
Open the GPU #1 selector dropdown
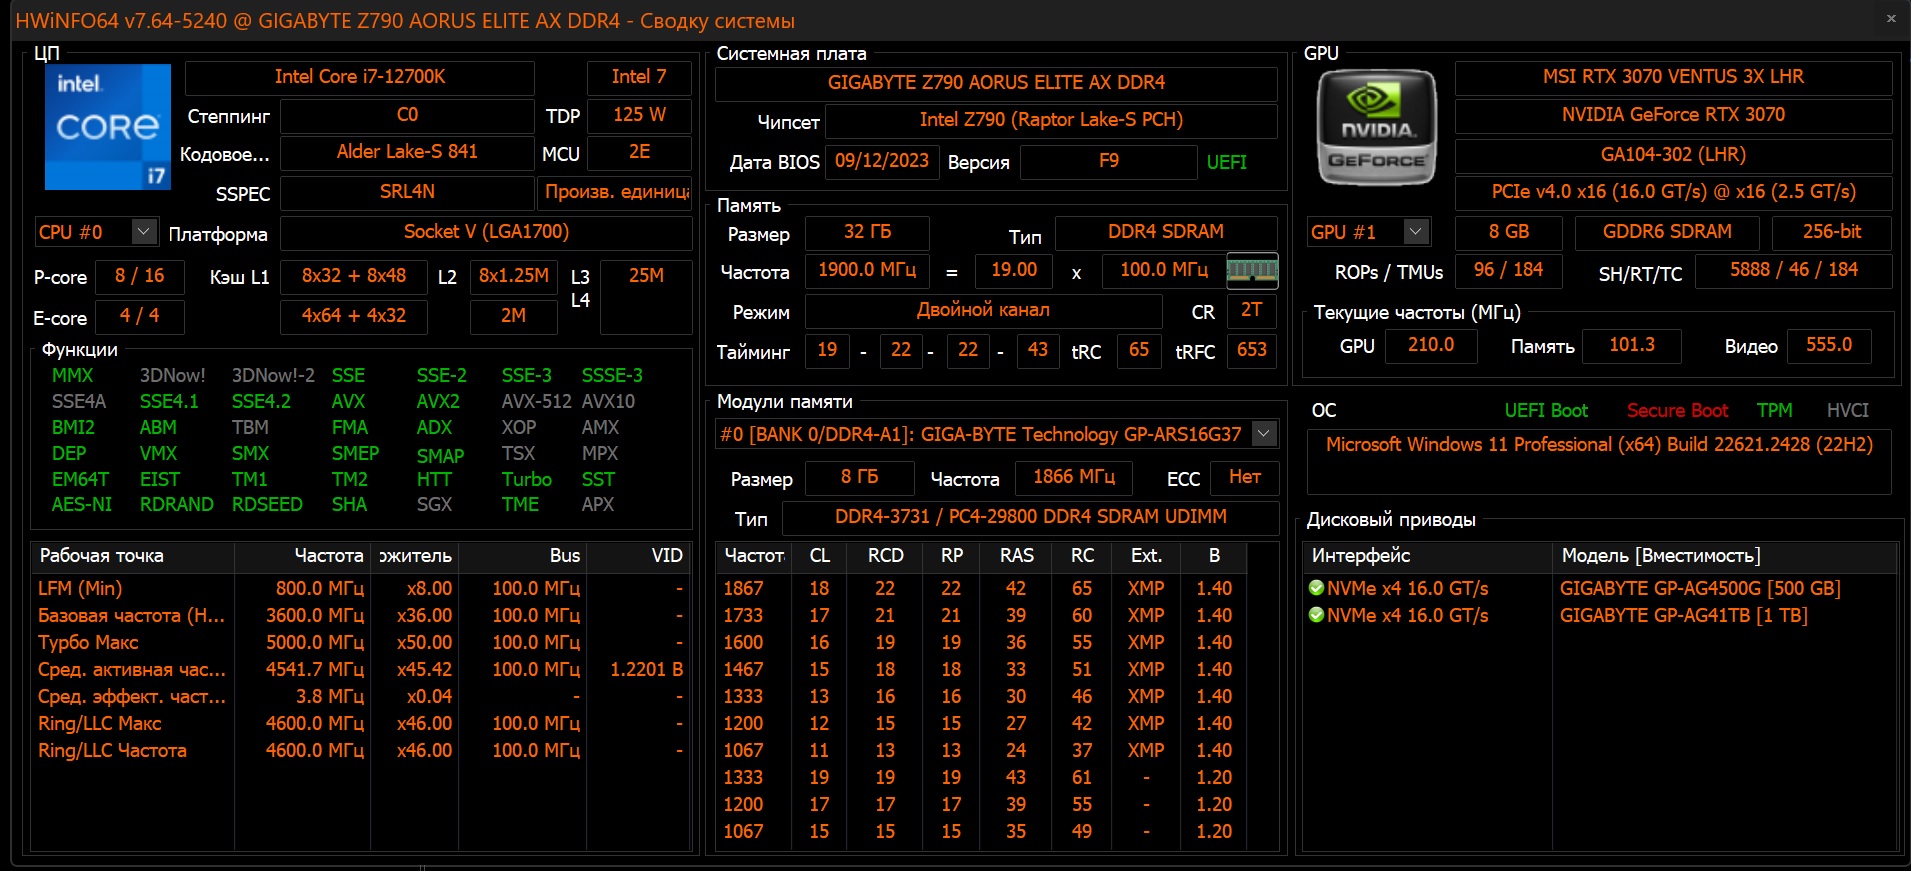[1415, 232]
